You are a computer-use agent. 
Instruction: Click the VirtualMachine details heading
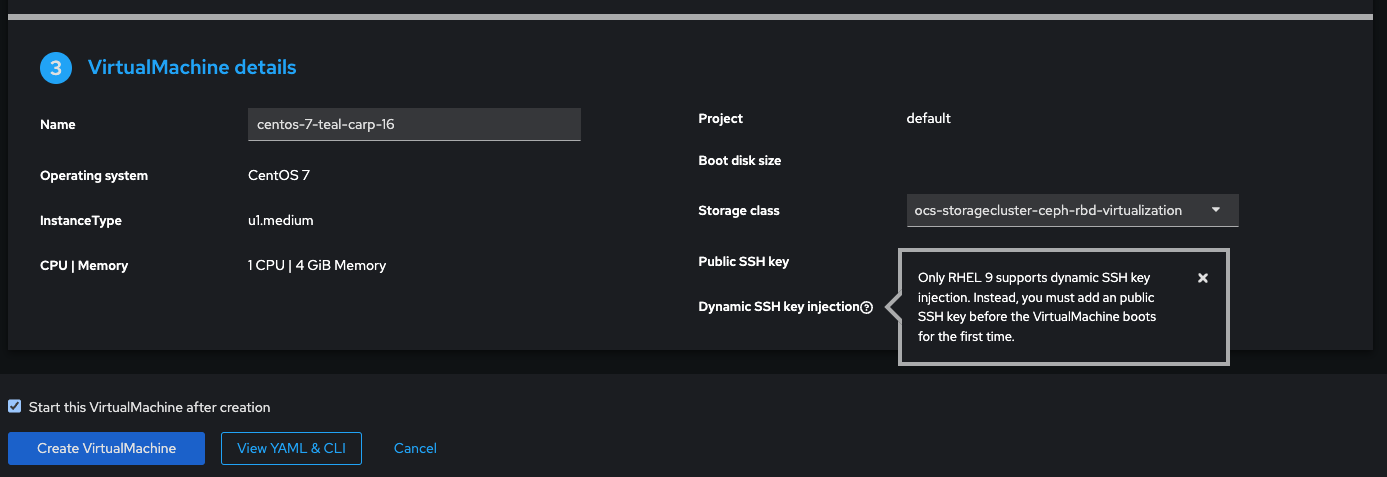pyautogui.click(x=192, y=68)
